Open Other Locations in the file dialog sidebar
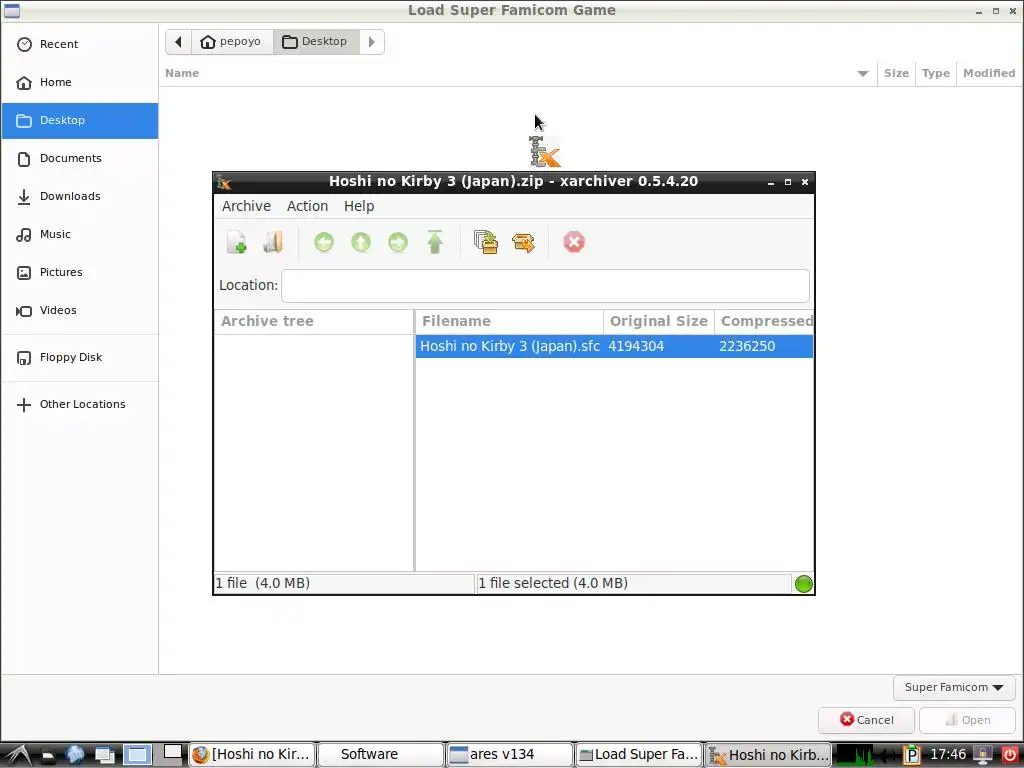 click(80, 404)
